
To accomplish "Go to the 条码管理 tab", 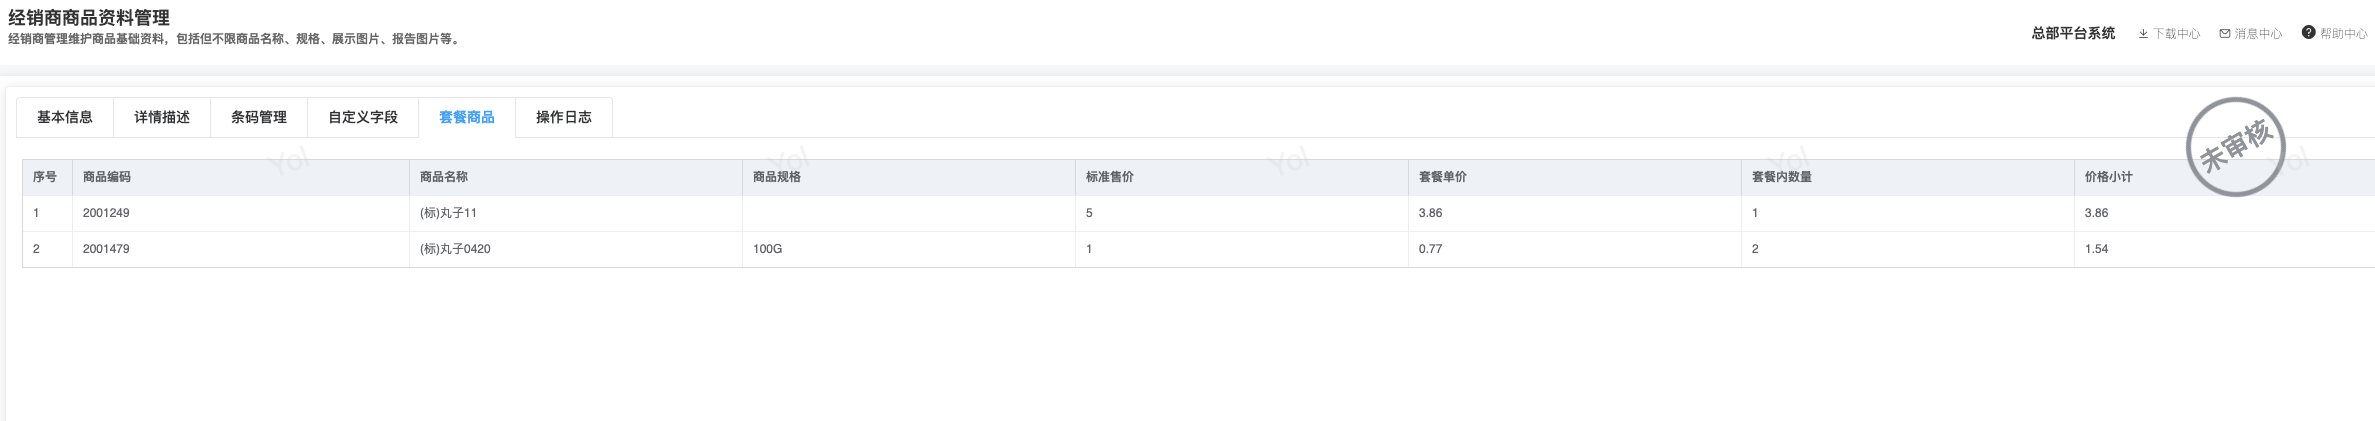I will [259, 117].
